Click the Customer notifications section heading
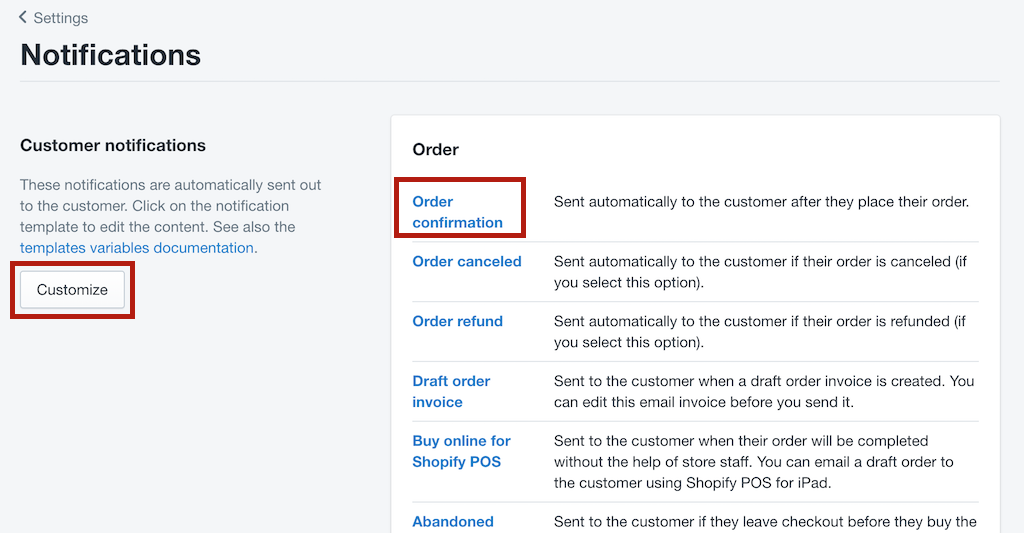Image resolution: width=1024 pixels, height=533 pixels. 113,145
